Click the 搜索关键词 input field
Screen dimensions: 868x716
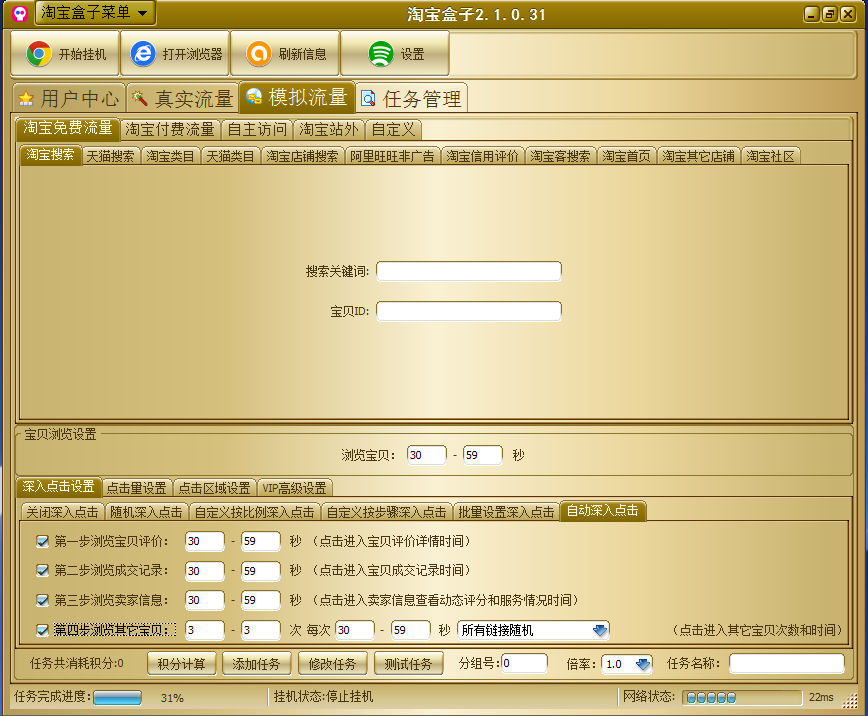click(x=468, y=271)
